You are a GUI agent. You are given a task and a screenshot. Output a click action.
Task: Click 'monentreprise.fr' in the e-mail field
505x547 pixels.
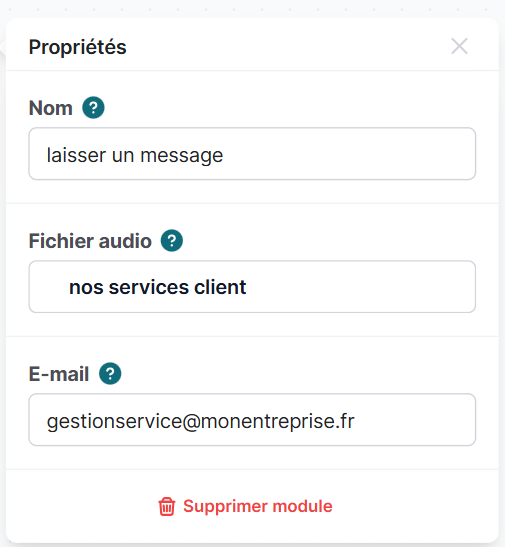[278, 421]
